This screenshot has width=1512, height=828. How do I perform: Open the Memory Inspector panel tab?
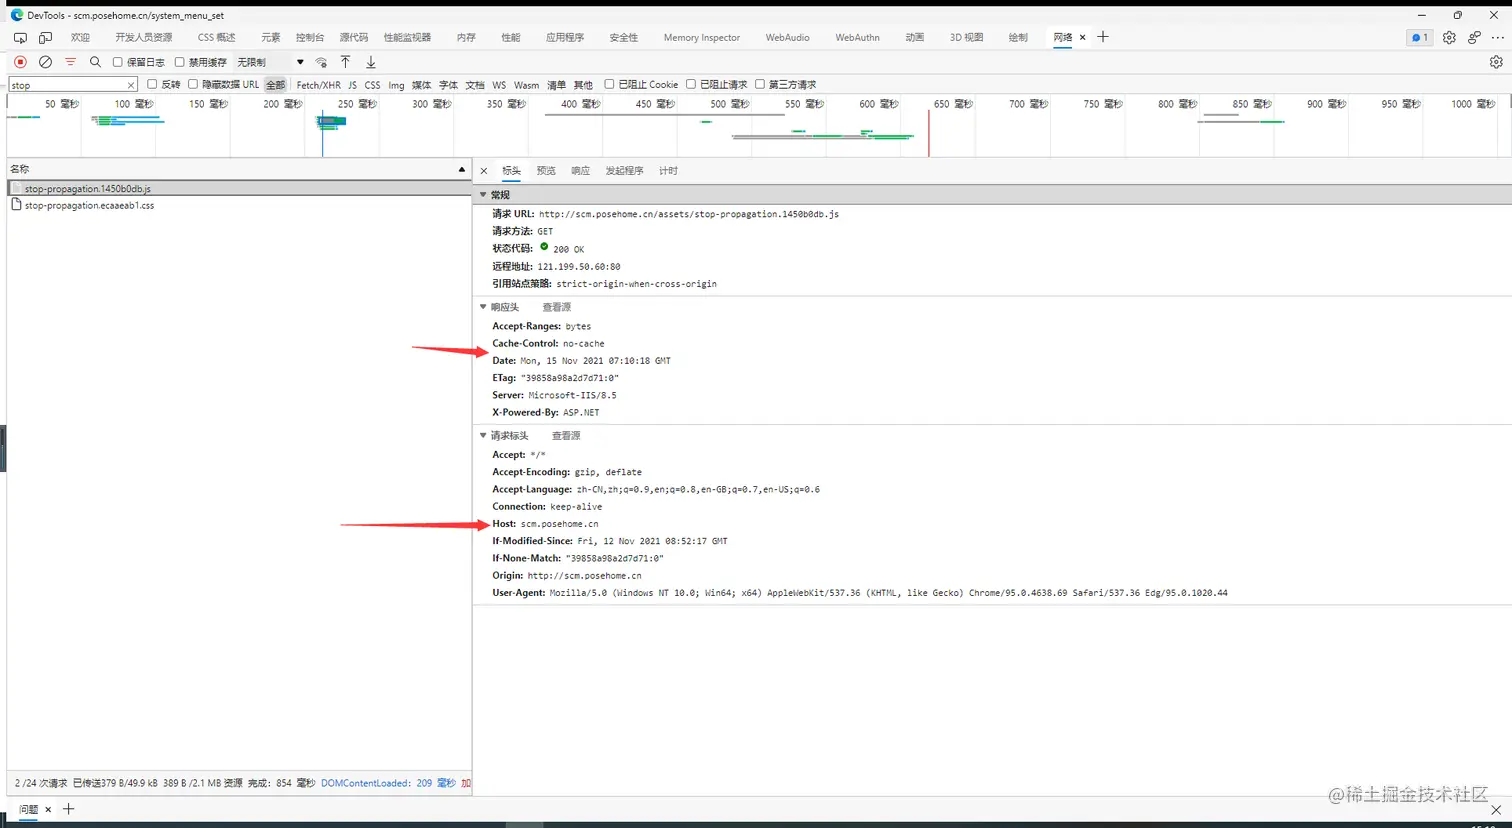coord(702,37)
